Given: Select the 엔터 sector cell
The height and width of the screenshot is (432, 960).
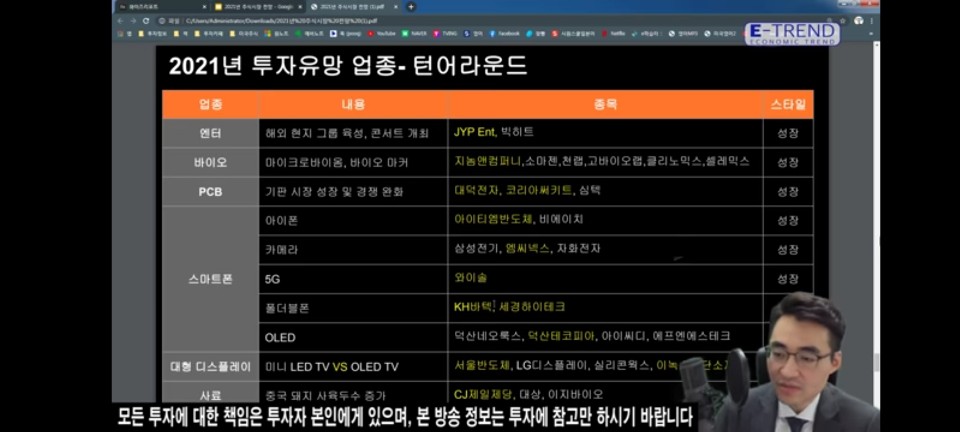Looking at the screenshot, I should [x=211, y=133].
